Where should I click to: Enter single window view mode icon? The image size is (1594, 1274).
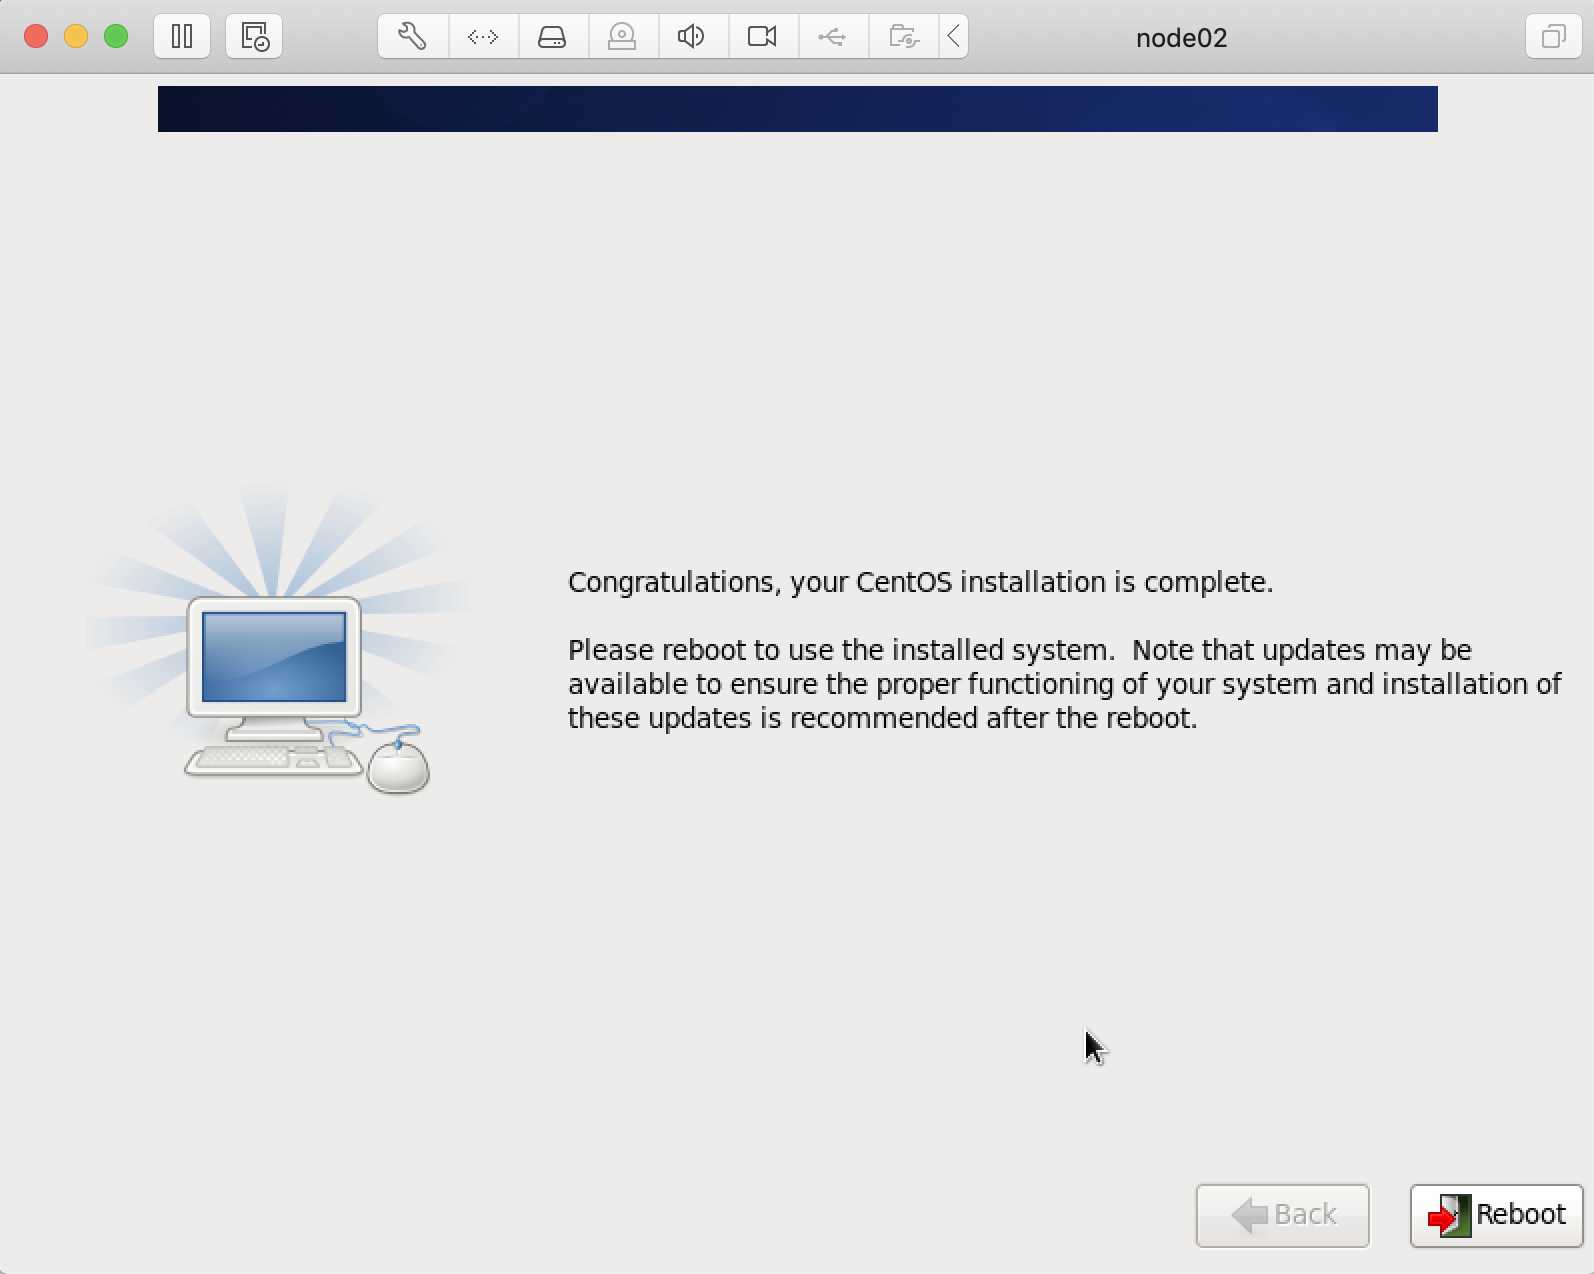pos(1553,37)
